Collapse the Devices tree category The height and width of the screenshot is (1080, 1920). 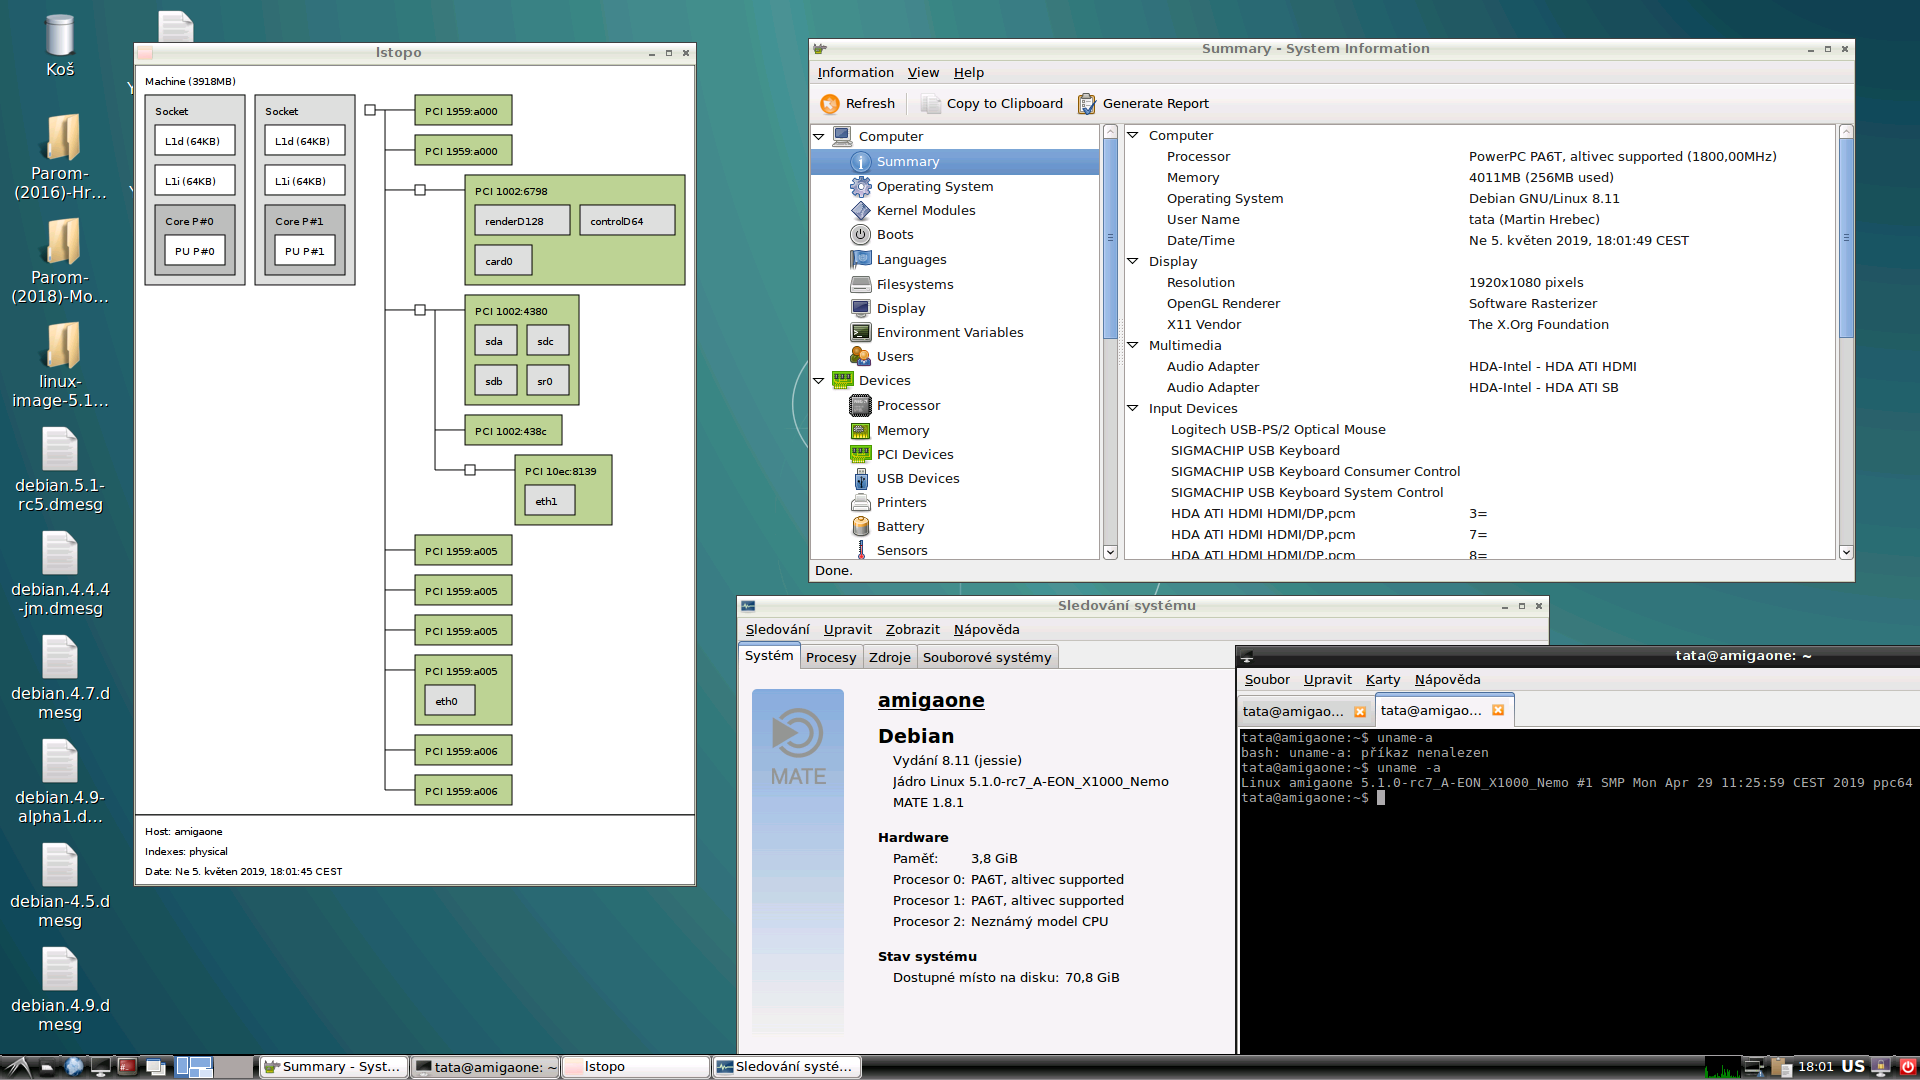click(x=819, y=380)
